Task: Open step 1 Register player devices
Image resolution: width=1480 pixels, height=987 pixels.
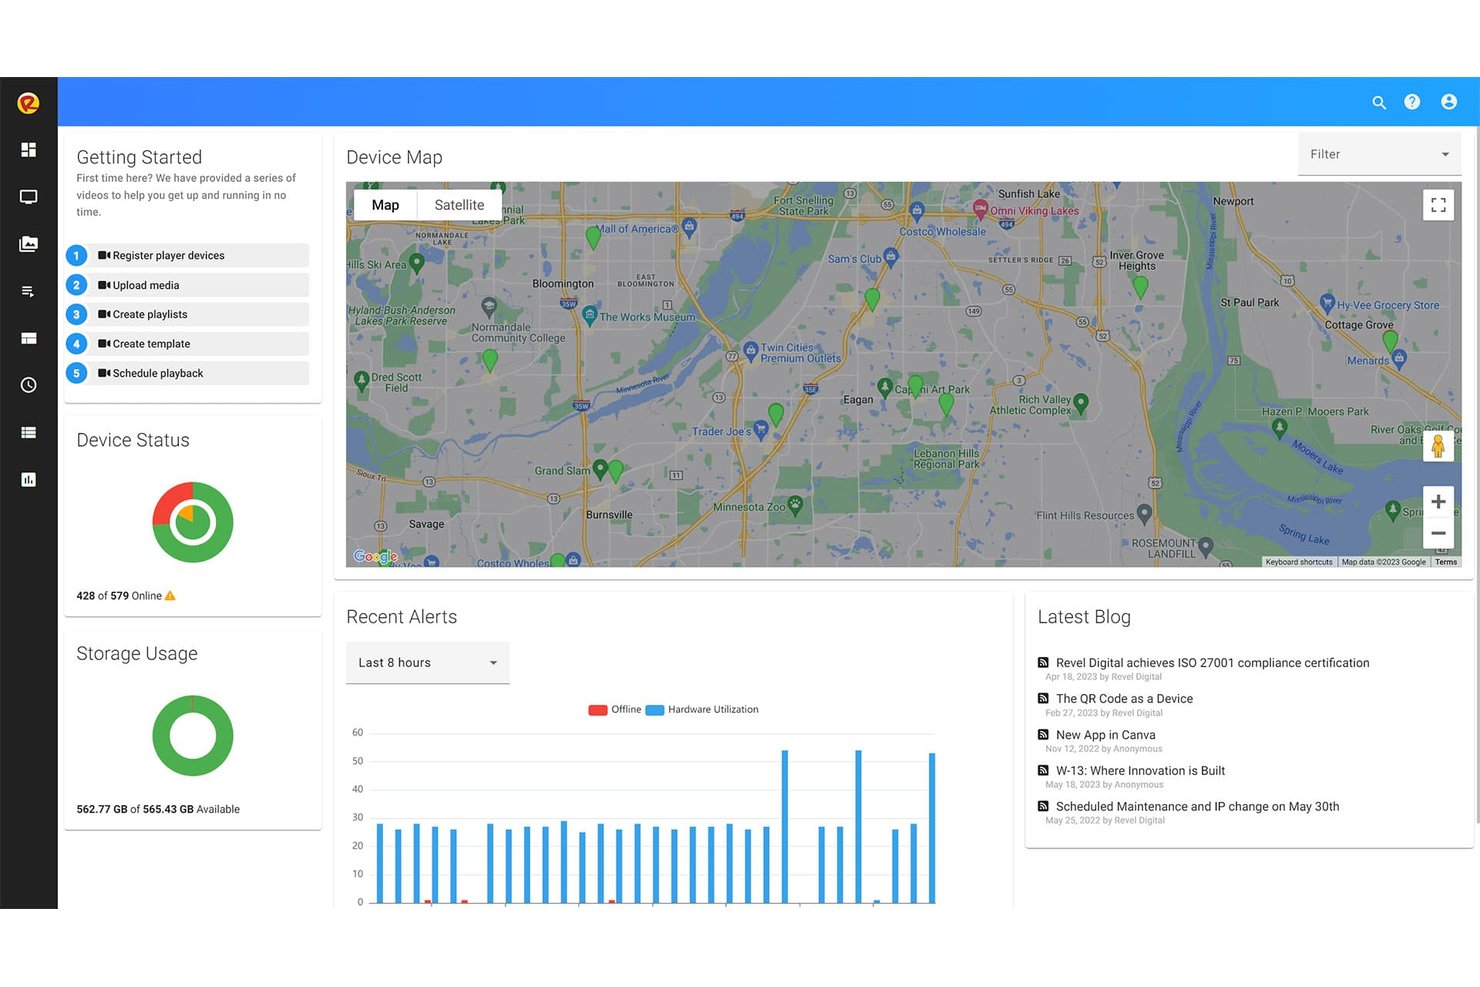Action: (187, 256)
